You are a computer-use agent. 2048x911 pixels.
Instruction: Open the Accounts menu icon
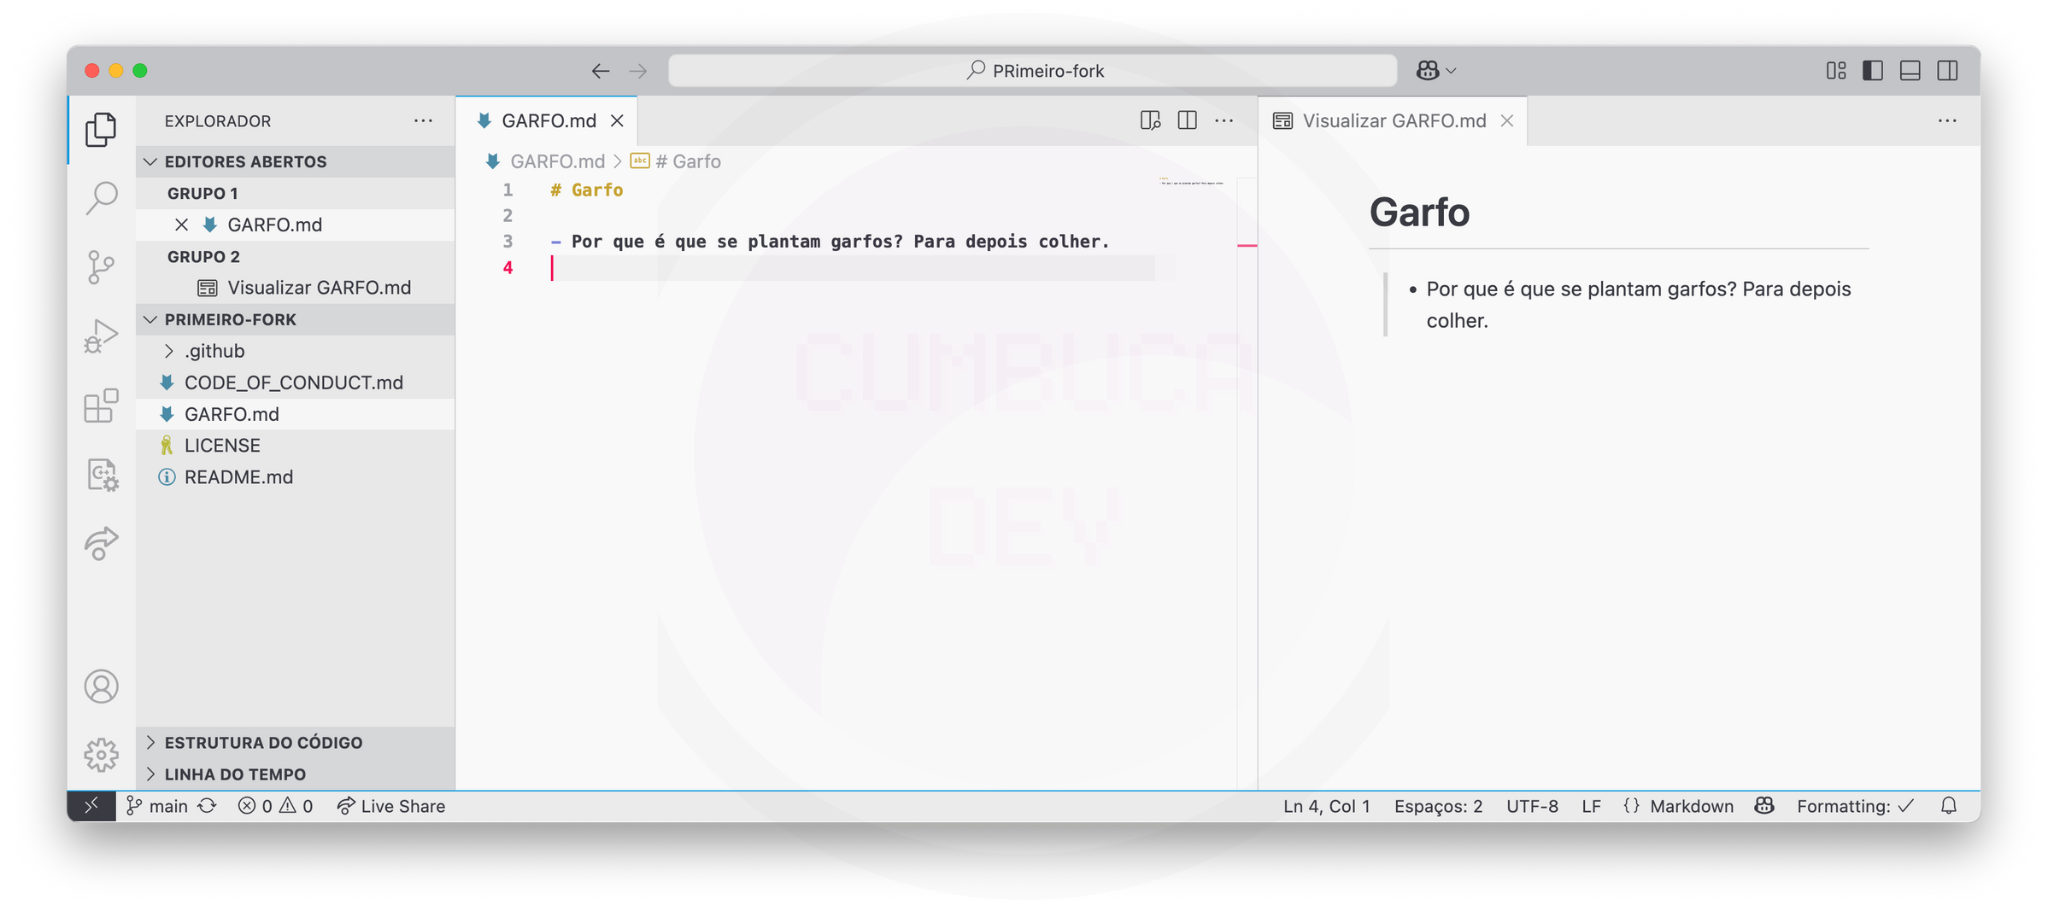tap(101, 687)
